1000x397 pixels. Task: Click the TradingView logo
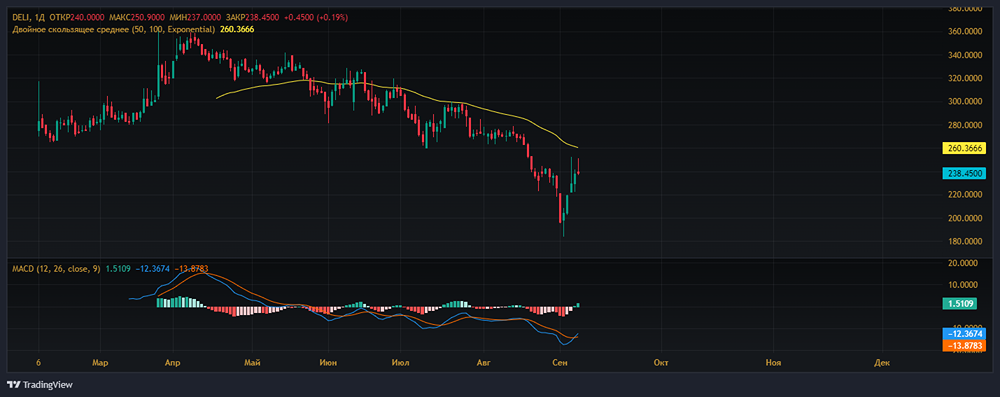point(40,385)
